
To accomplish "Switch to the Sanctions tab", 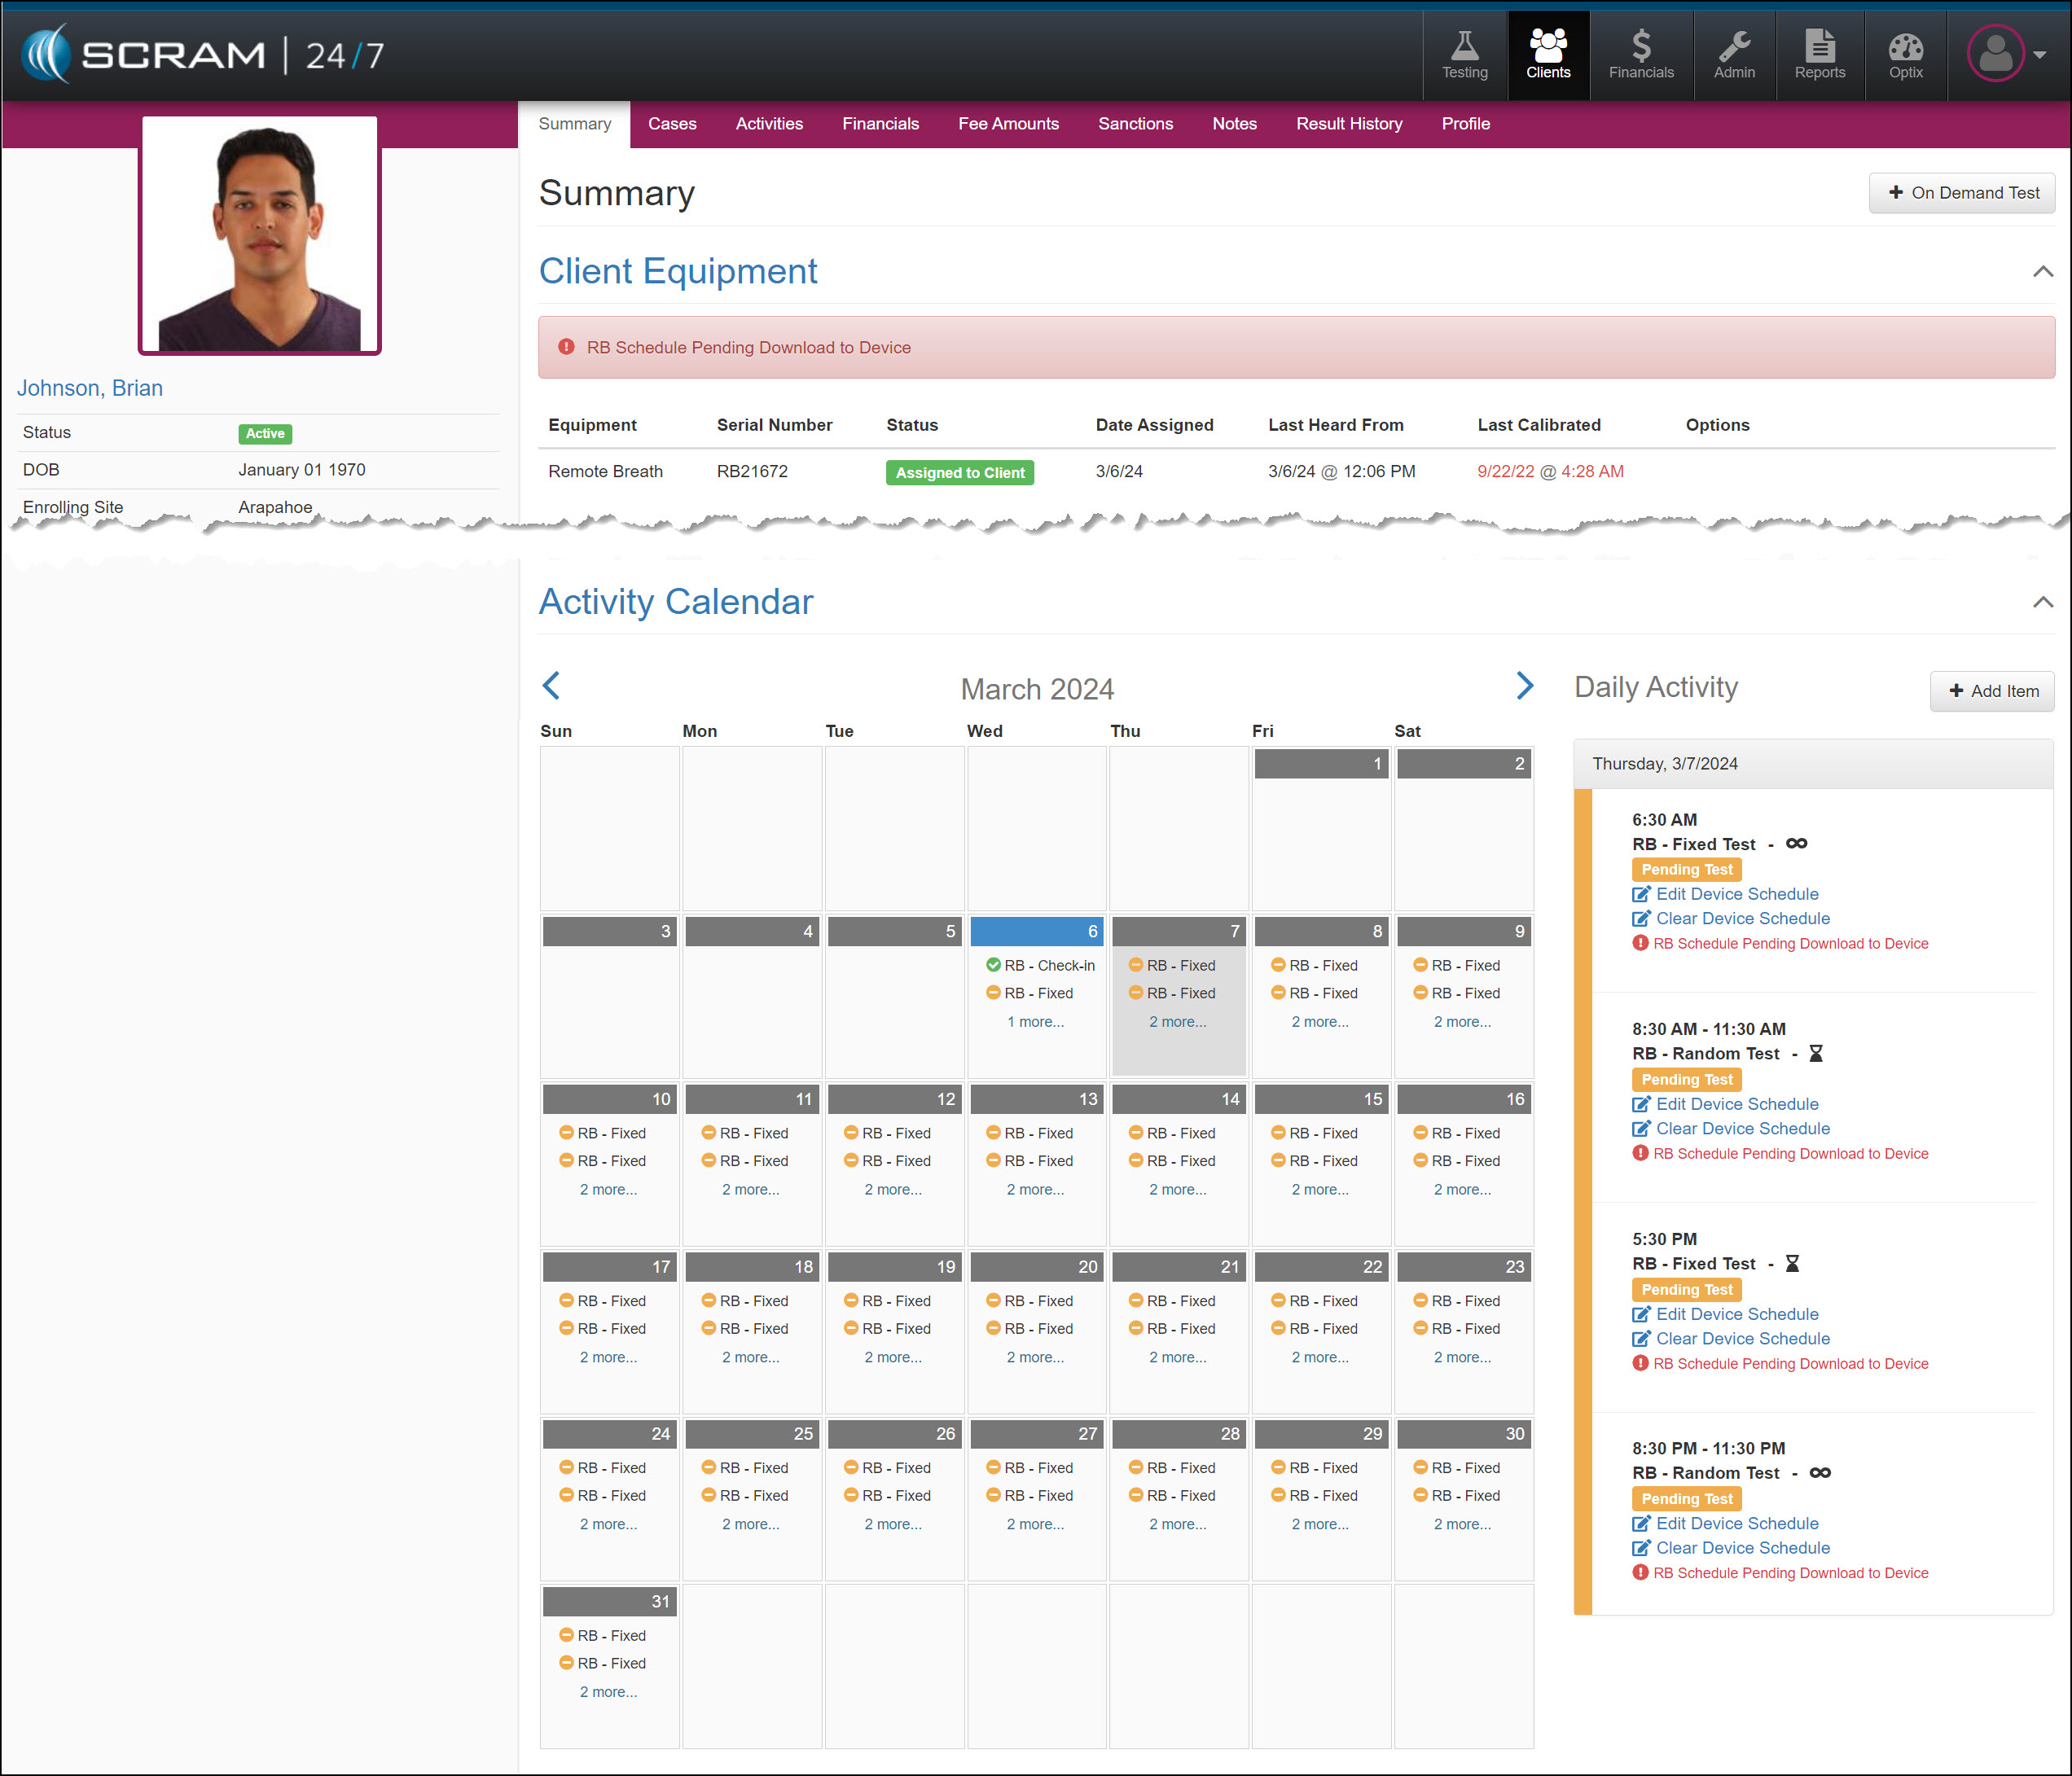I will coord(1135,124).
